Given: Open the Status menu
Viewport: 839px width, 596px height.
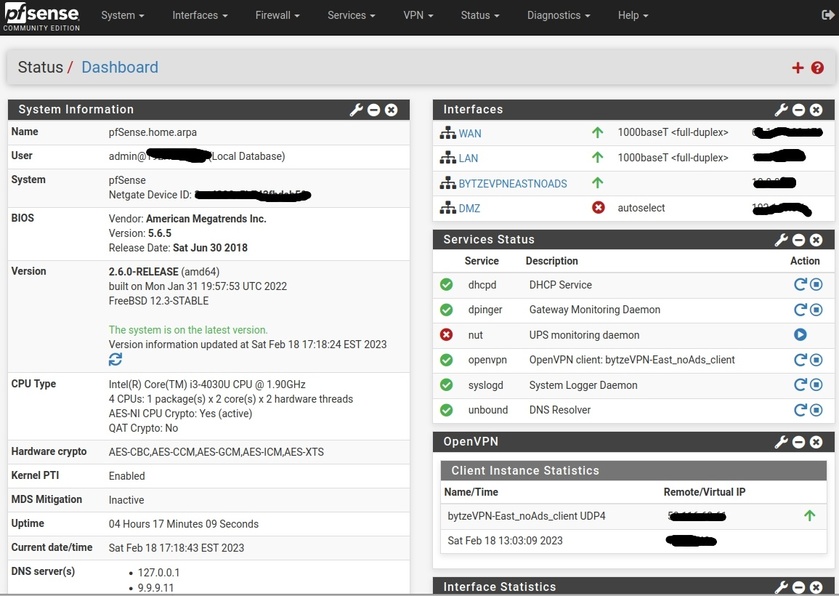Looking at the screenshot, I should coord(480,16).
